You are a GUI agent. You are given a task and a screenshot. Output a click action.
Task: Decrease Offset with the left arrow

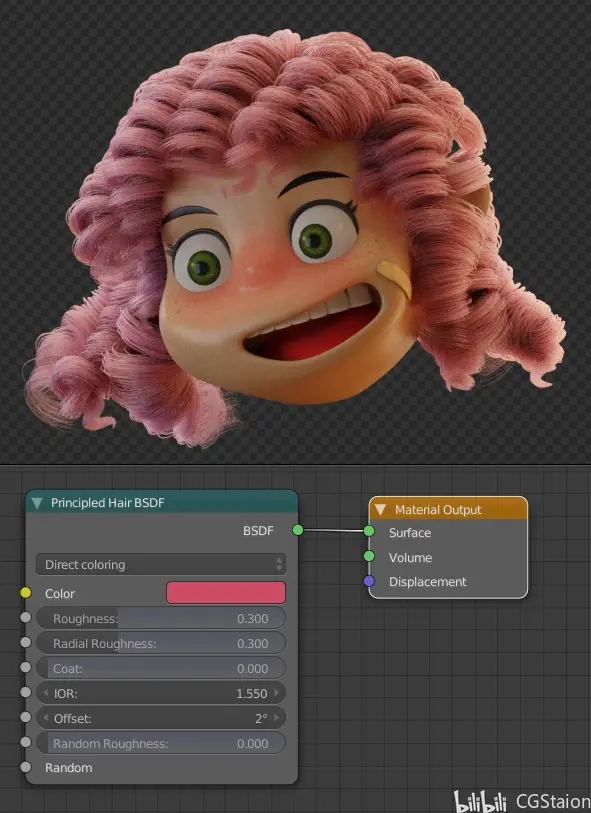pos(45,718)
